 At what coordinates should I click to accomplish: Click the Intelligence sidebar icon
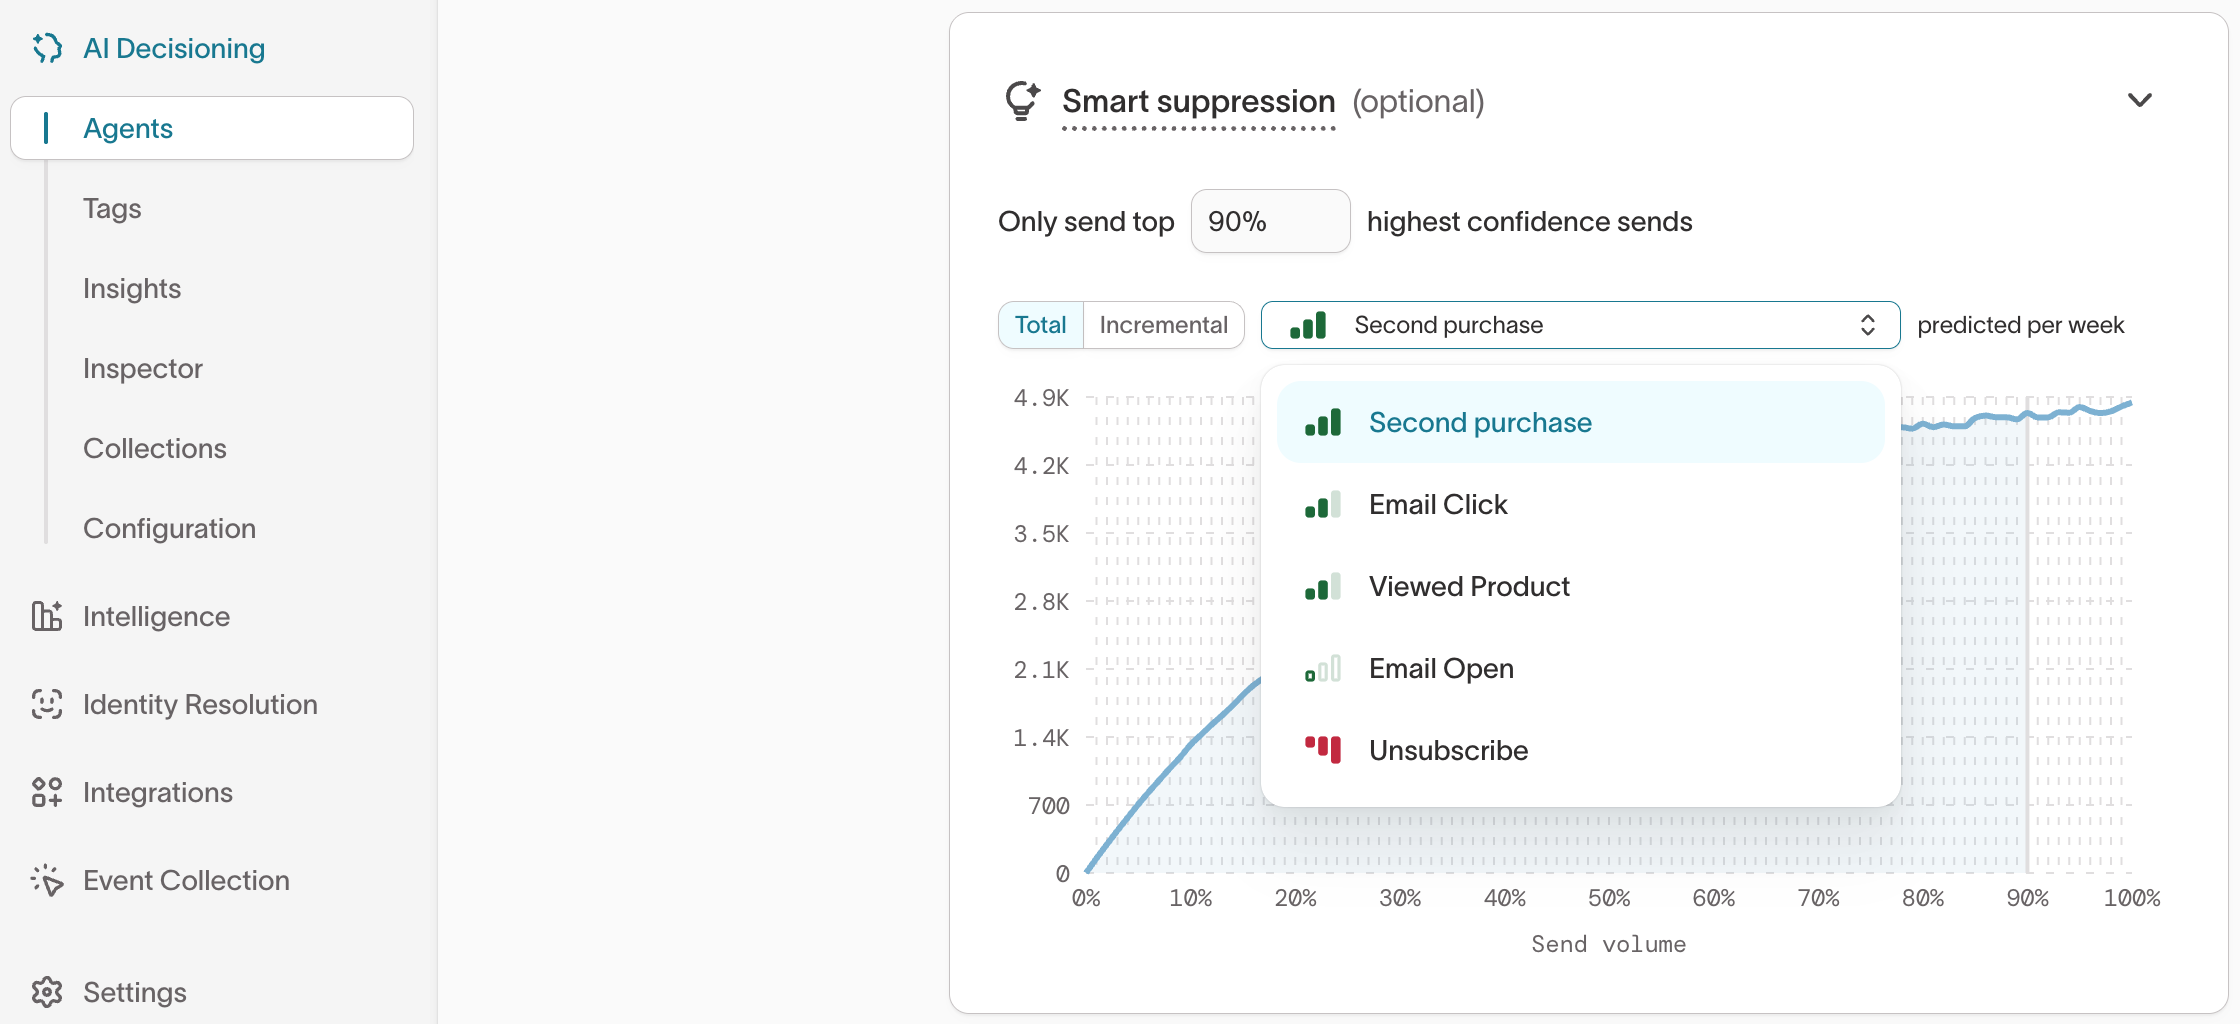(x=47, y=616)
